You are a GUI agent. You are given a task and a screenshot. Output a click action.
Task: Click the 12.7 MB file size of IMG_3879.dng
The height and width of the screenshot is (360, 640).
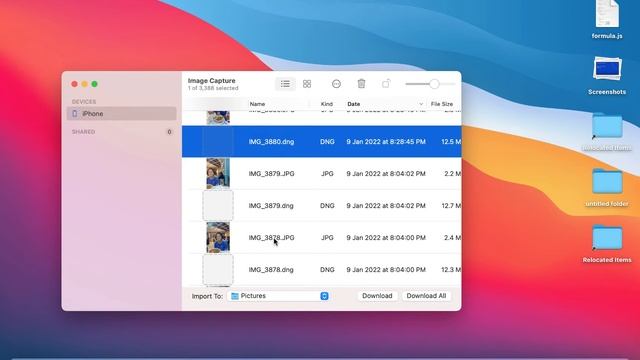point(451,206)
